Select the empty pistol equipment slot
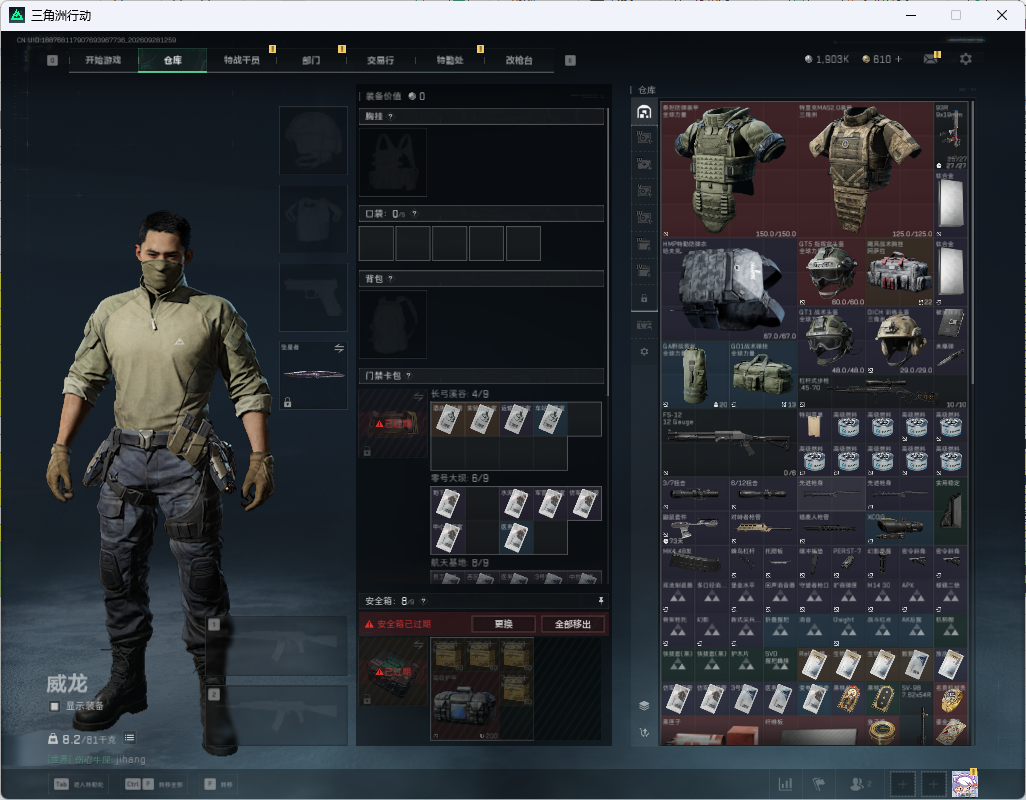Viewport: 1026px width, 800px height. pos(313,298)
